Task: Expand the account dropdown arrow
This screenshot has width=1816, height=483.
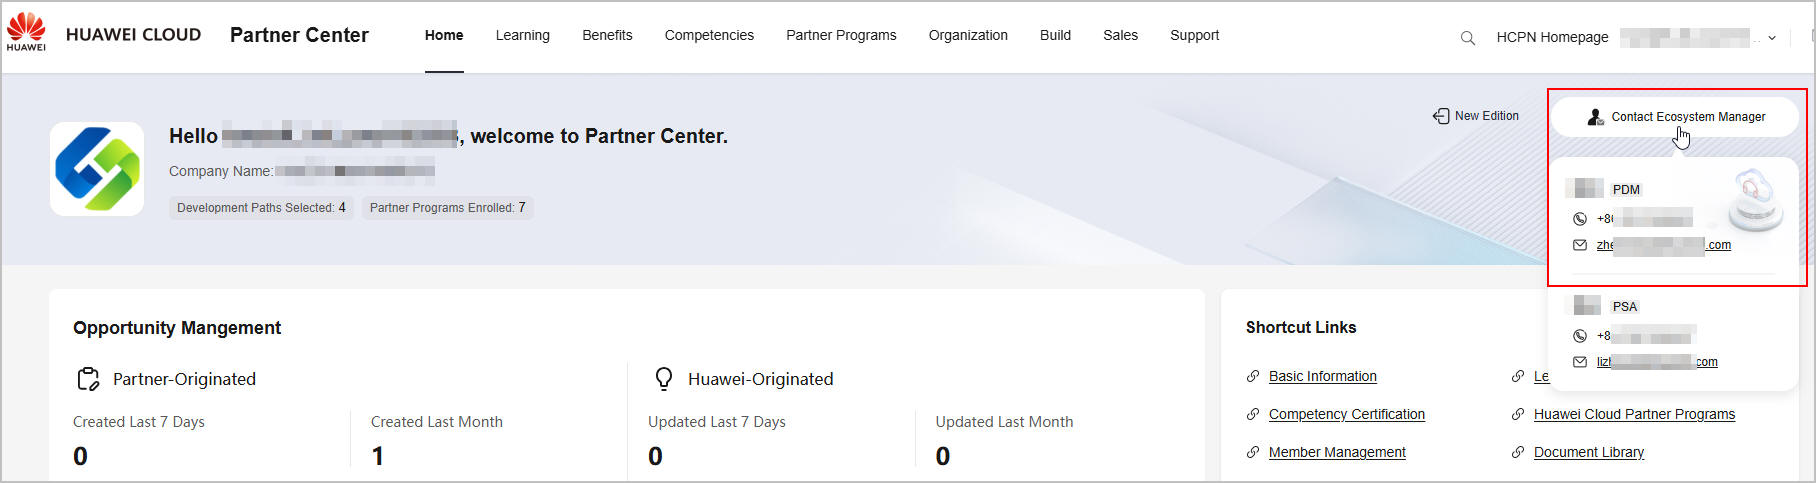Action: (1772, 38)
